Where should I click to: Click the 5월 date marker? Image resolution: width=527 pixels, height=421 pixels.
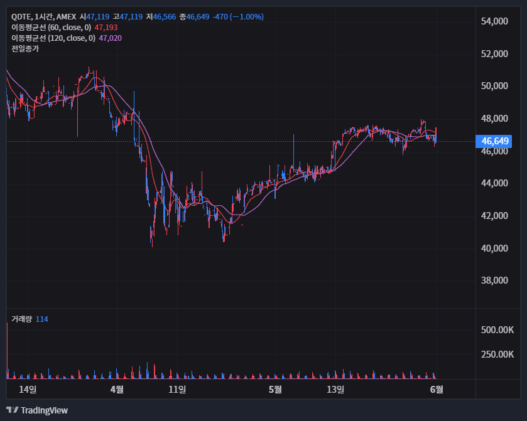coord(275,389)
